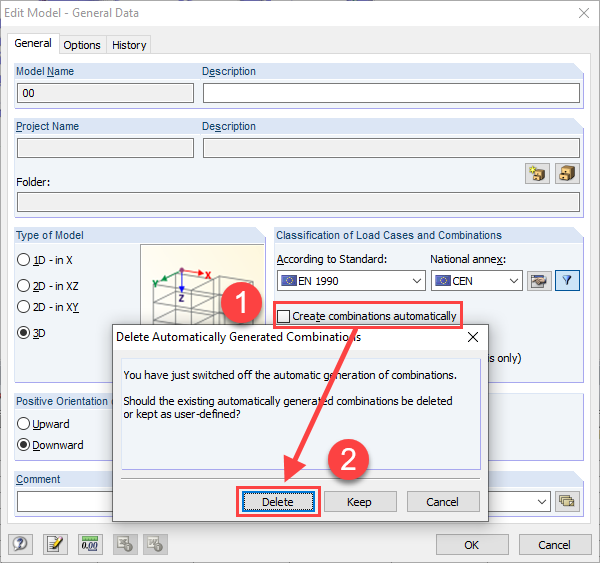Image resolution: width=600 pixels, height=563 pixels.
Task: Expand the Comment dropdown arrow
Action: (541, 501)
